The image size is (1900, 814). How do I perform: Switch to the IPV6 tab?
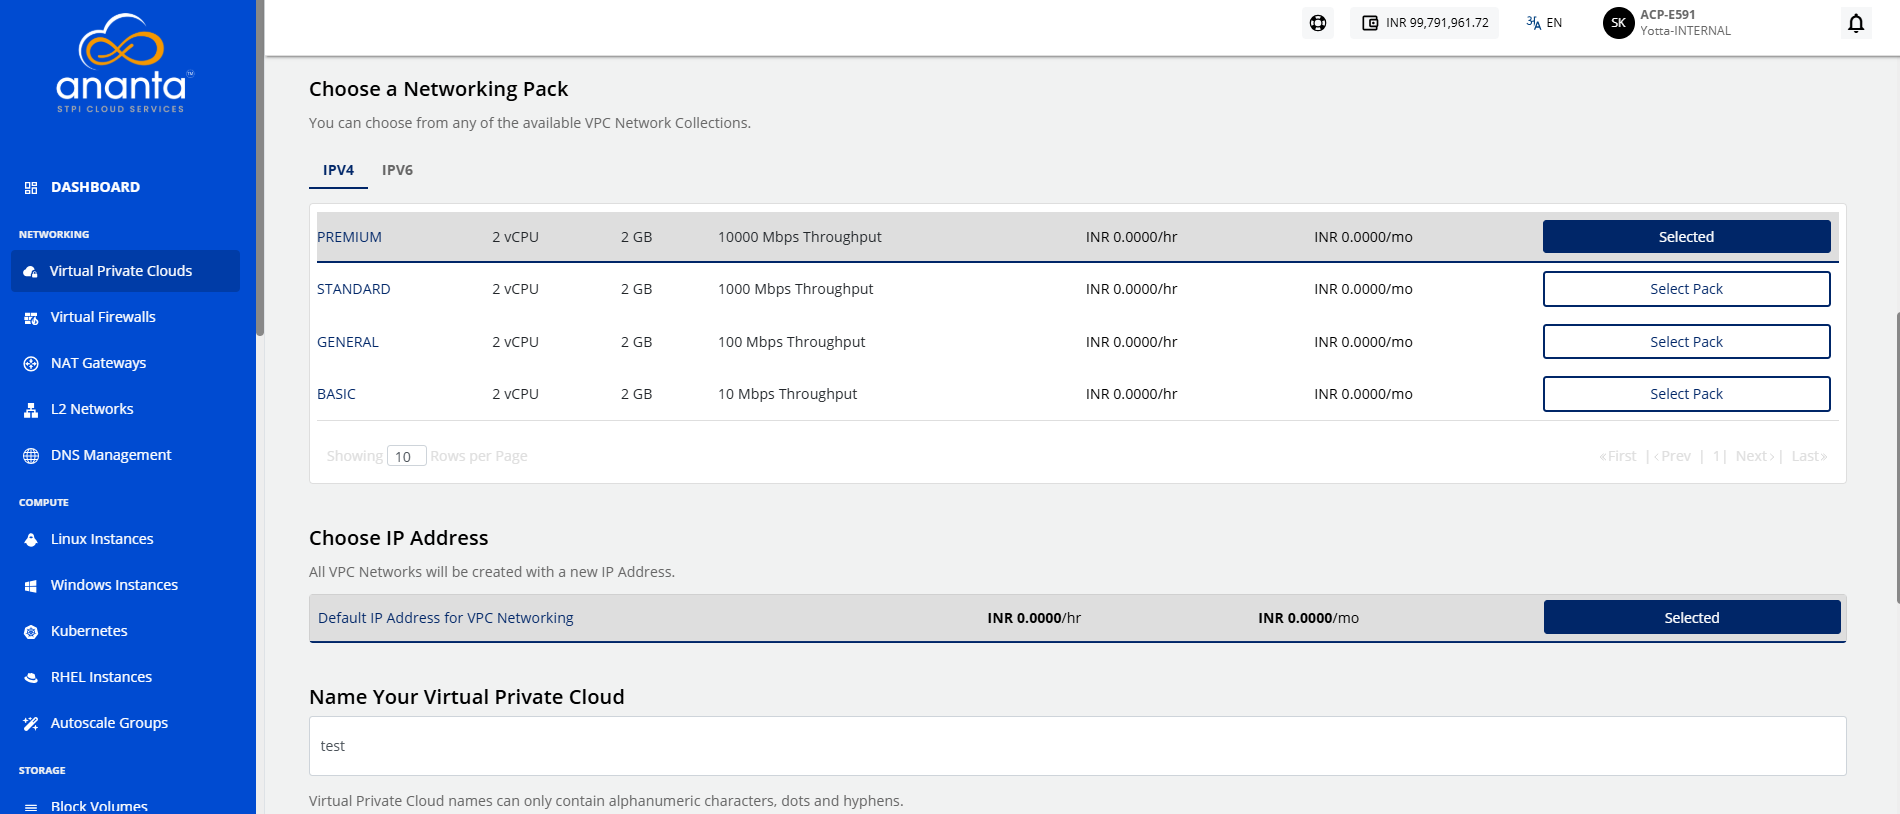(397, 170)
